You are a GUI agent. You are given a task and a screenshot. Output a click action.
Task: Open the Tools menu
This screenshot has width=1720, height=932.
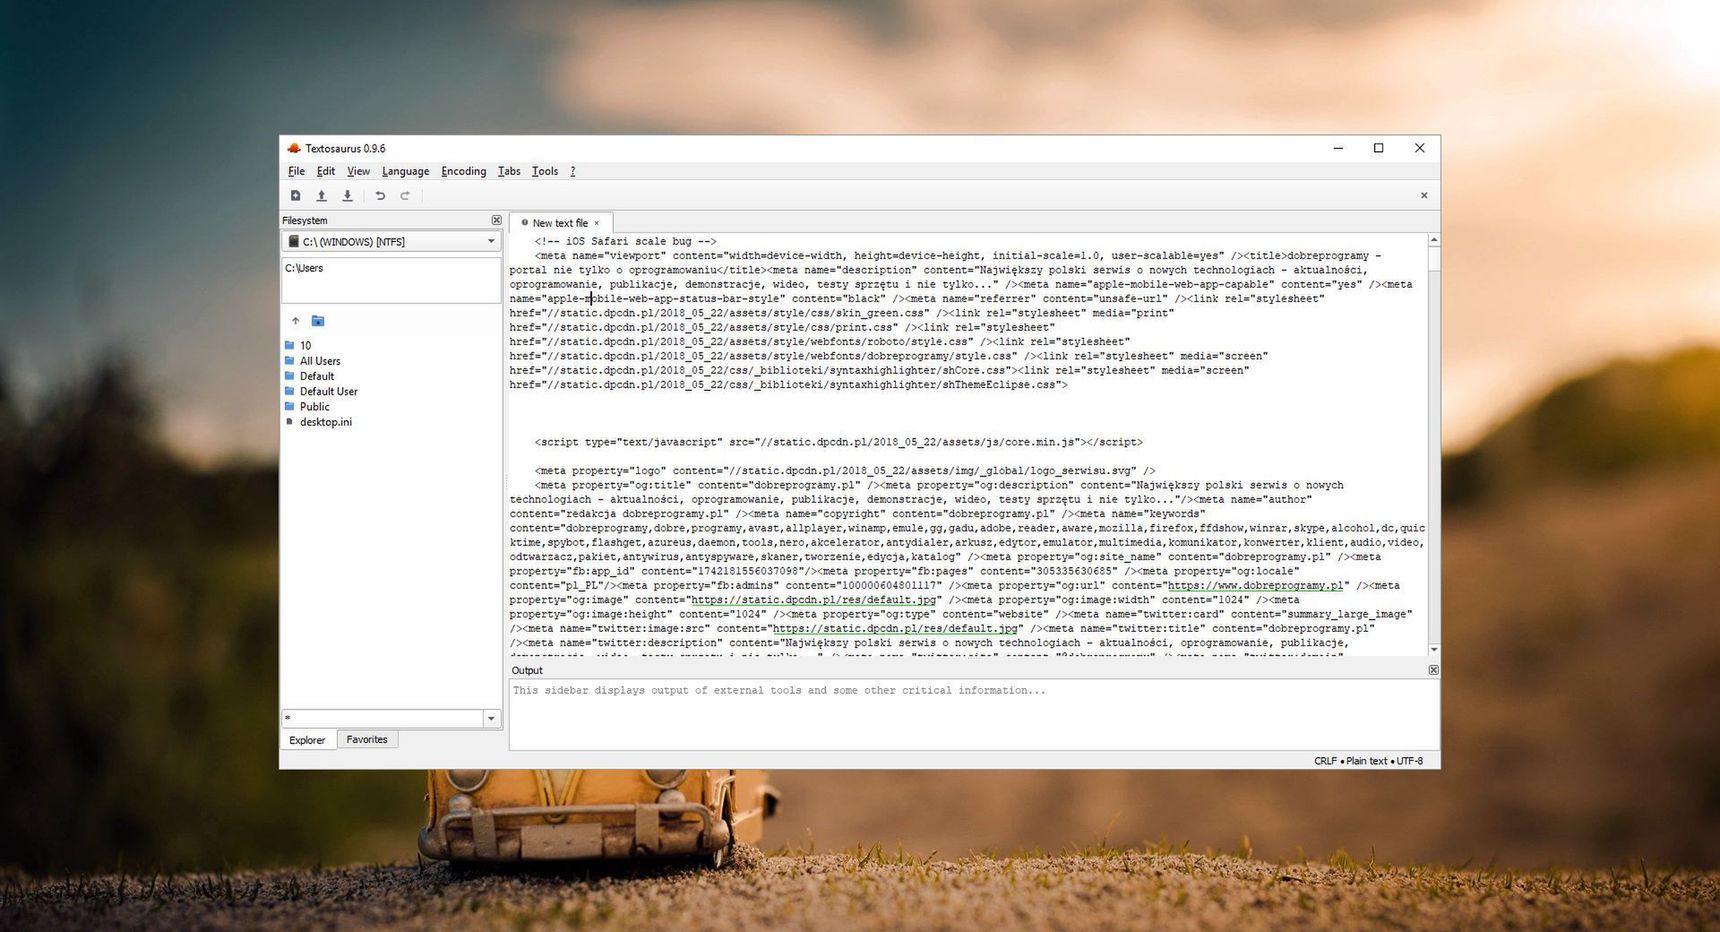click(x=545, y=171)
